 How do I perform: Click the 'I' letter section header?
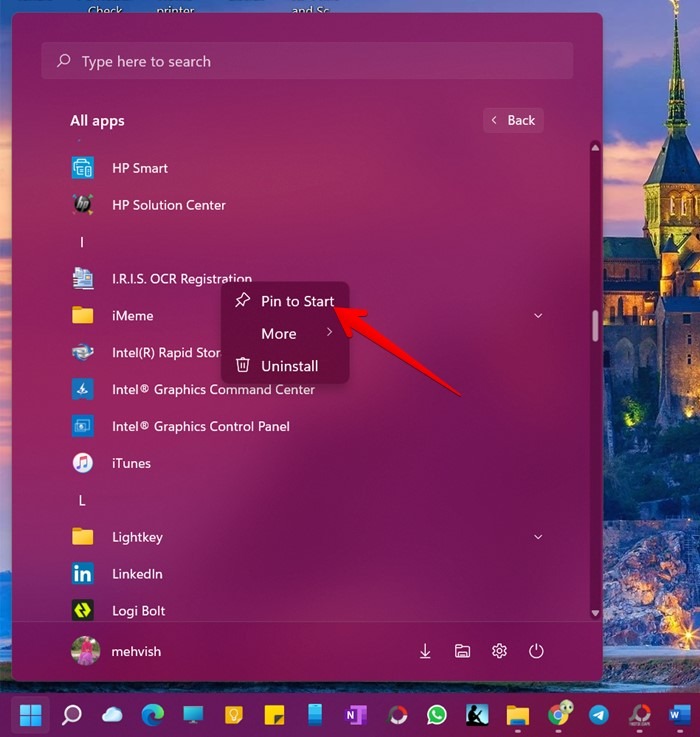[82, 242]
